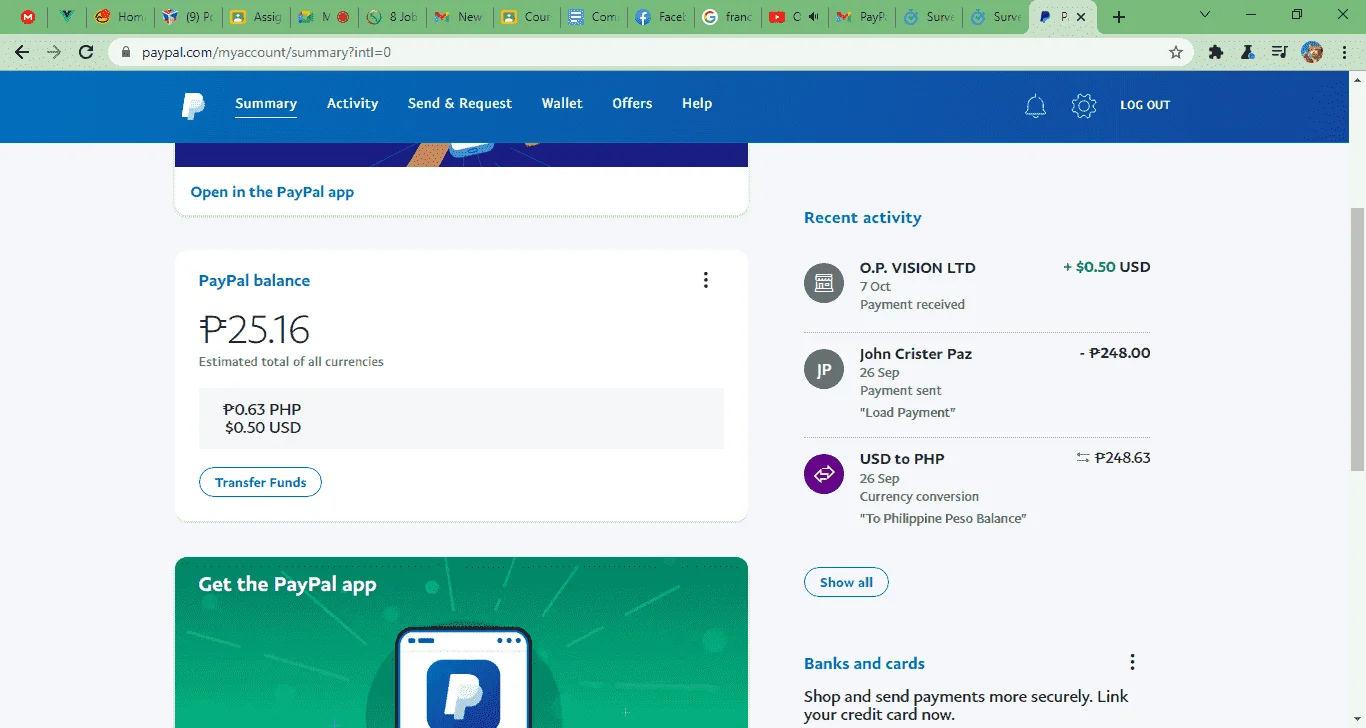Click the O.P. VISION LTD merchant icon
1366x728 pixels.
824,282
